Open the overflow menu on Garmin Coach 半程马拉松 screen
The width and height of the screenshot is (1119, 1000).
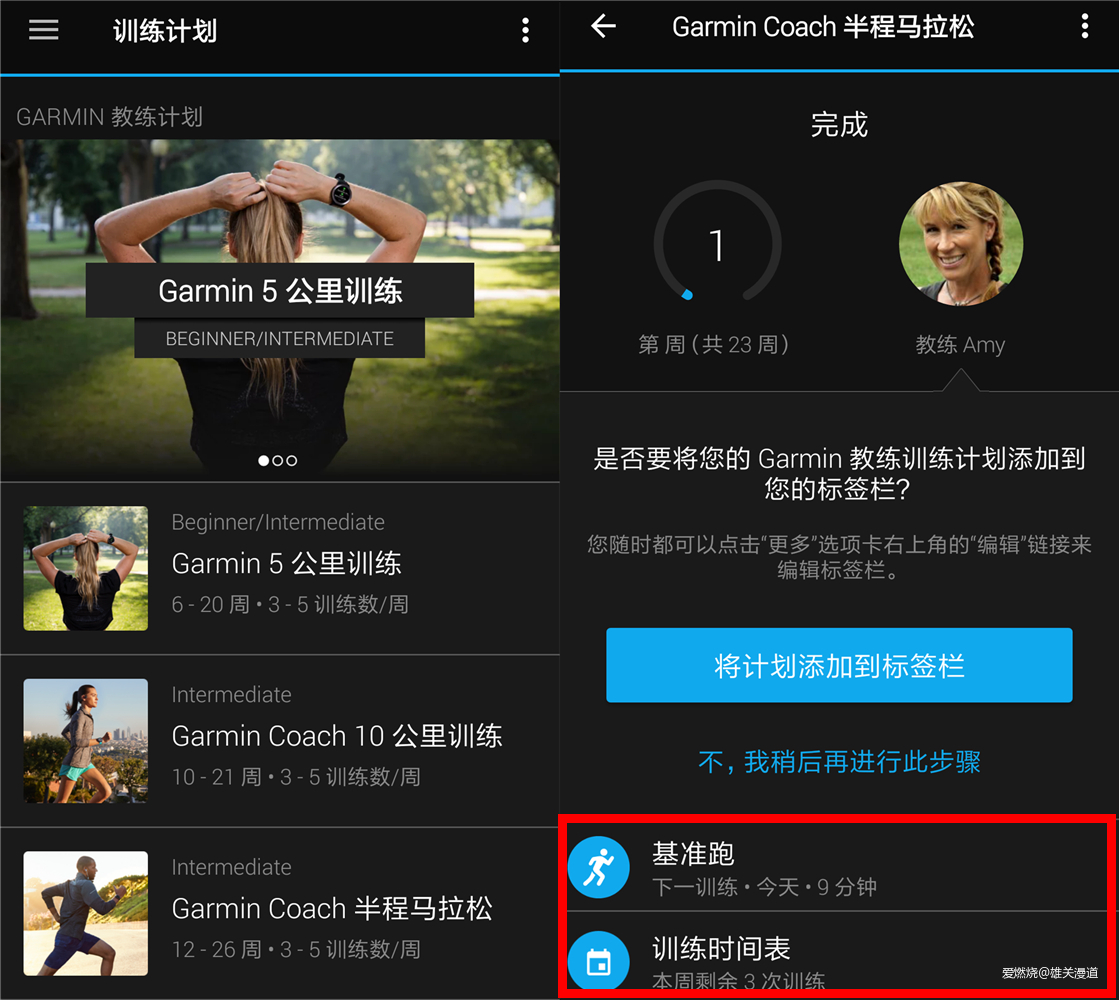pyautogui.click(x=1085, y=27)
